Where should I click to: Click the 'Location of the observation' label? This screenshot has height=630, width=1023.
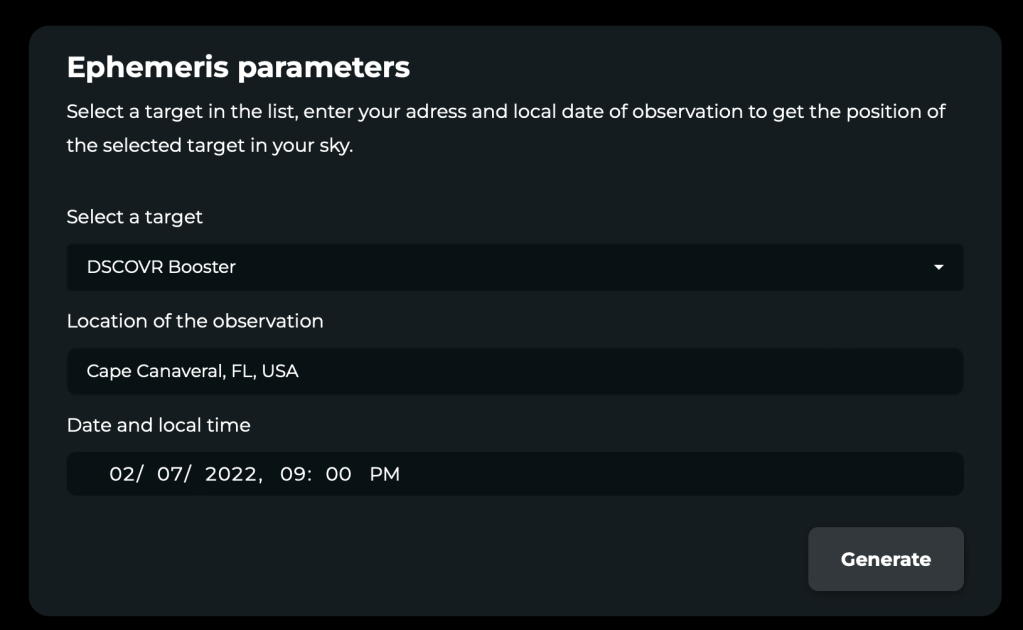coord(194,321)
